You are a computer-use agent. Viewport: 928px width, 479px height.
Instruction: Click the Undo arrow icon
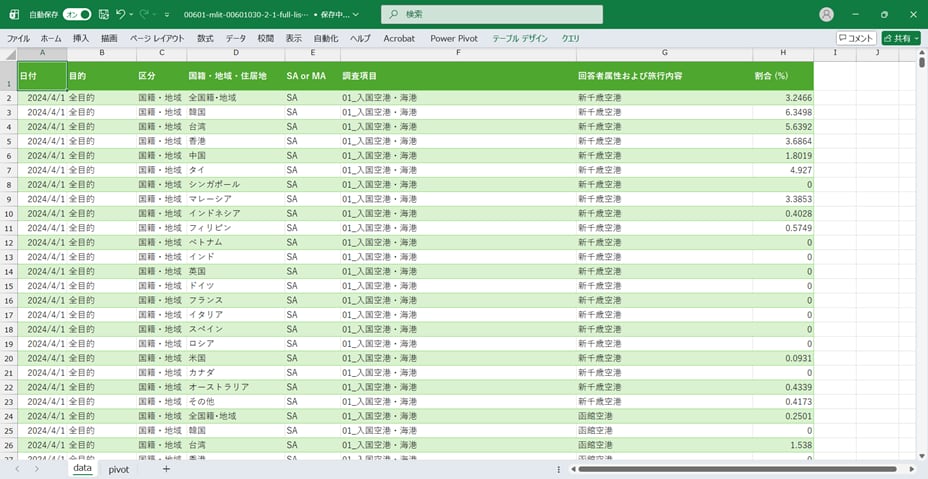coord(120,15)
